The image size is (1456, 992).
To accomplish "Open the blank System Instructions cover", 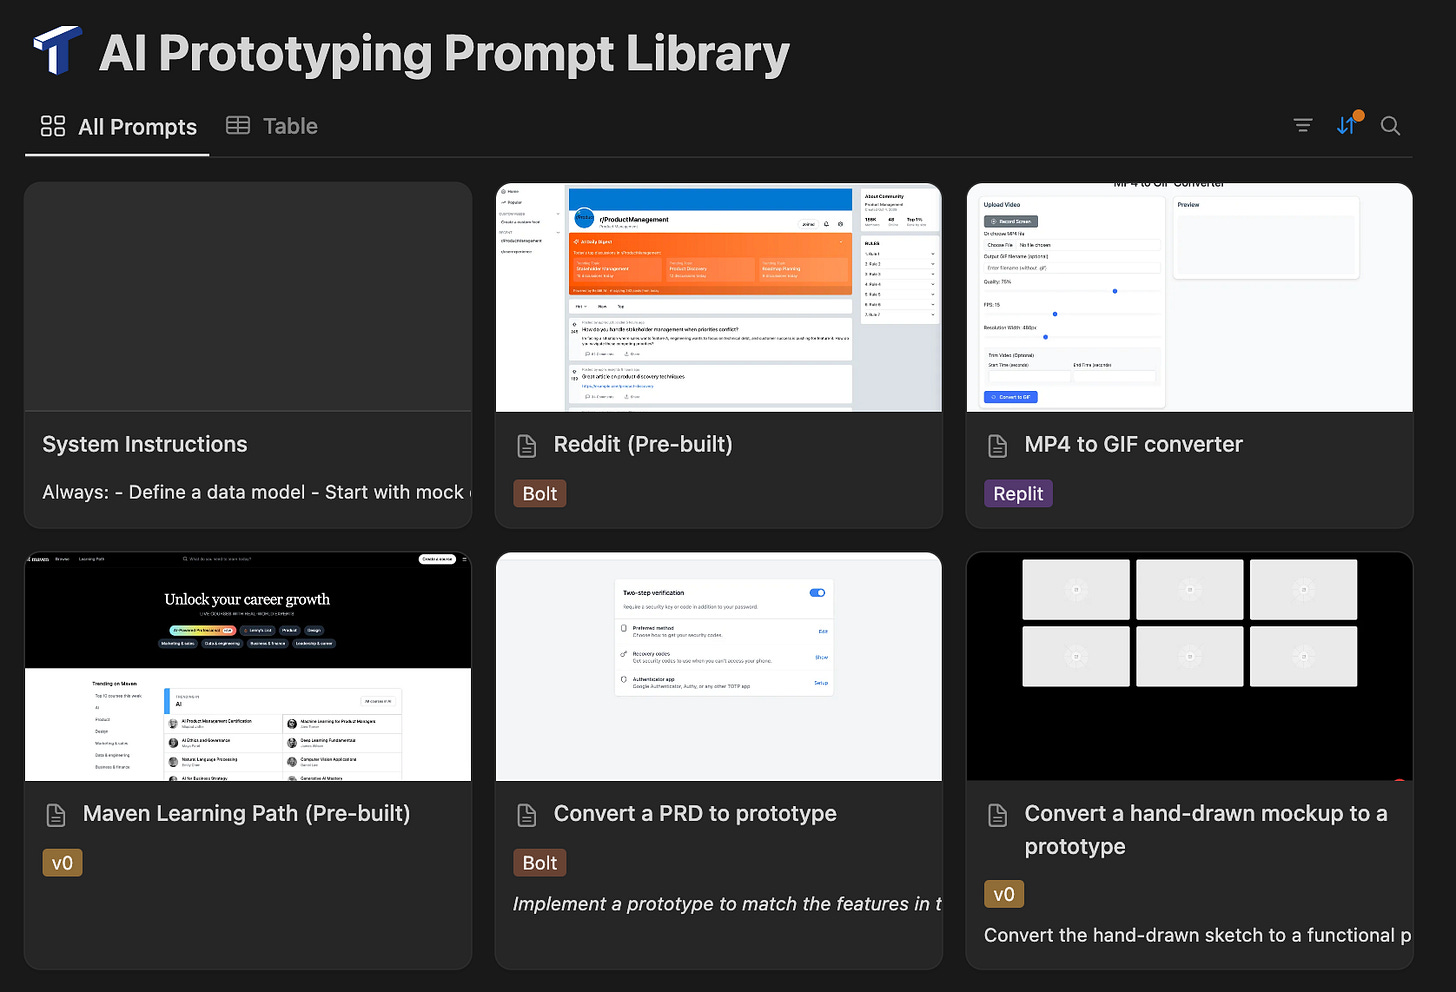I will coord(248,297).
